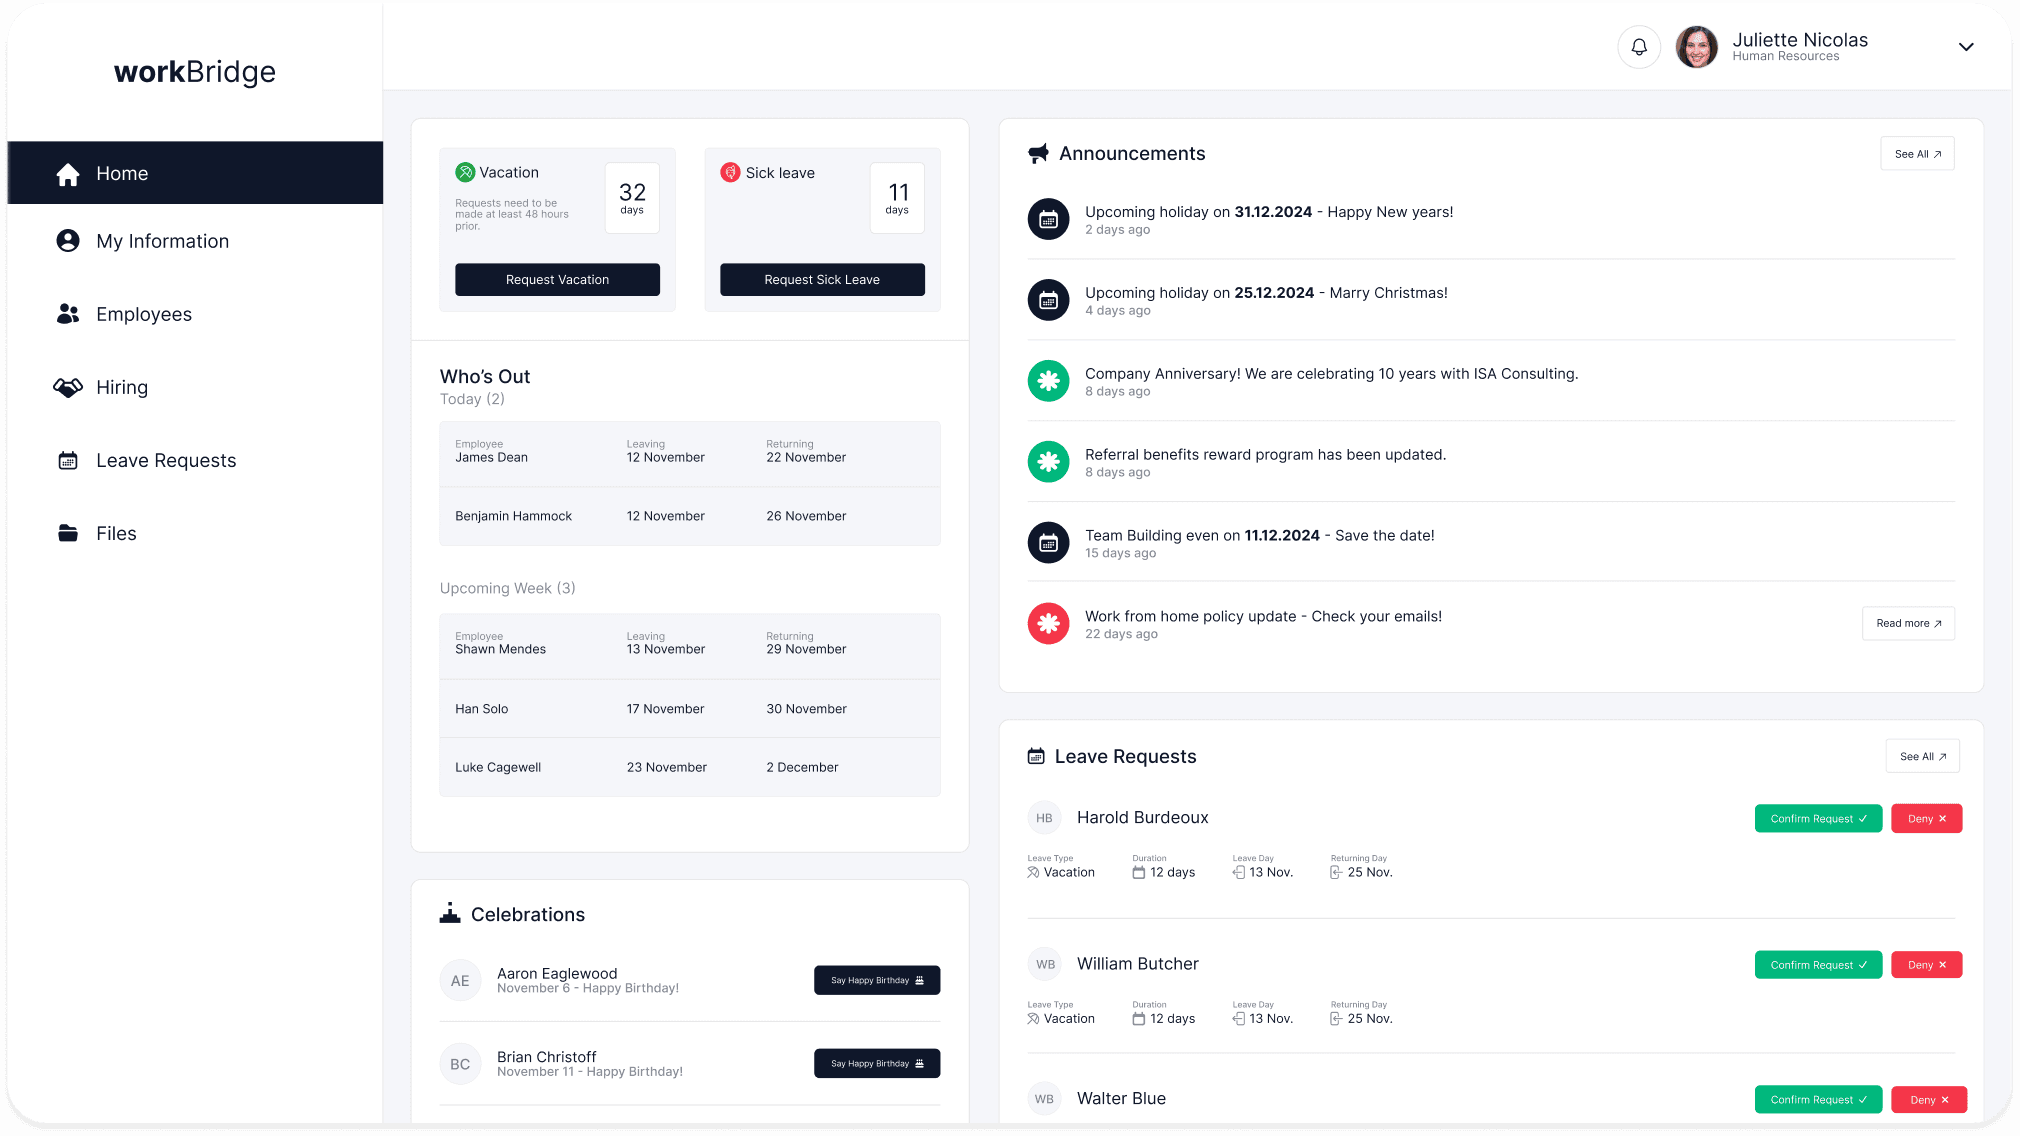2020x1136 pixels.
Task: Go to My Information page
Action: pos(162,241)
